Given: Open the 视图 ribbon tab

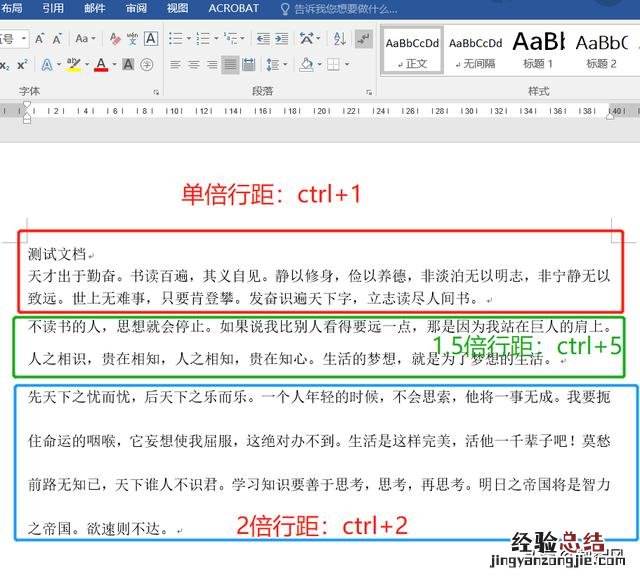Looking at the screenshot, I should click(x=178, y=8).
